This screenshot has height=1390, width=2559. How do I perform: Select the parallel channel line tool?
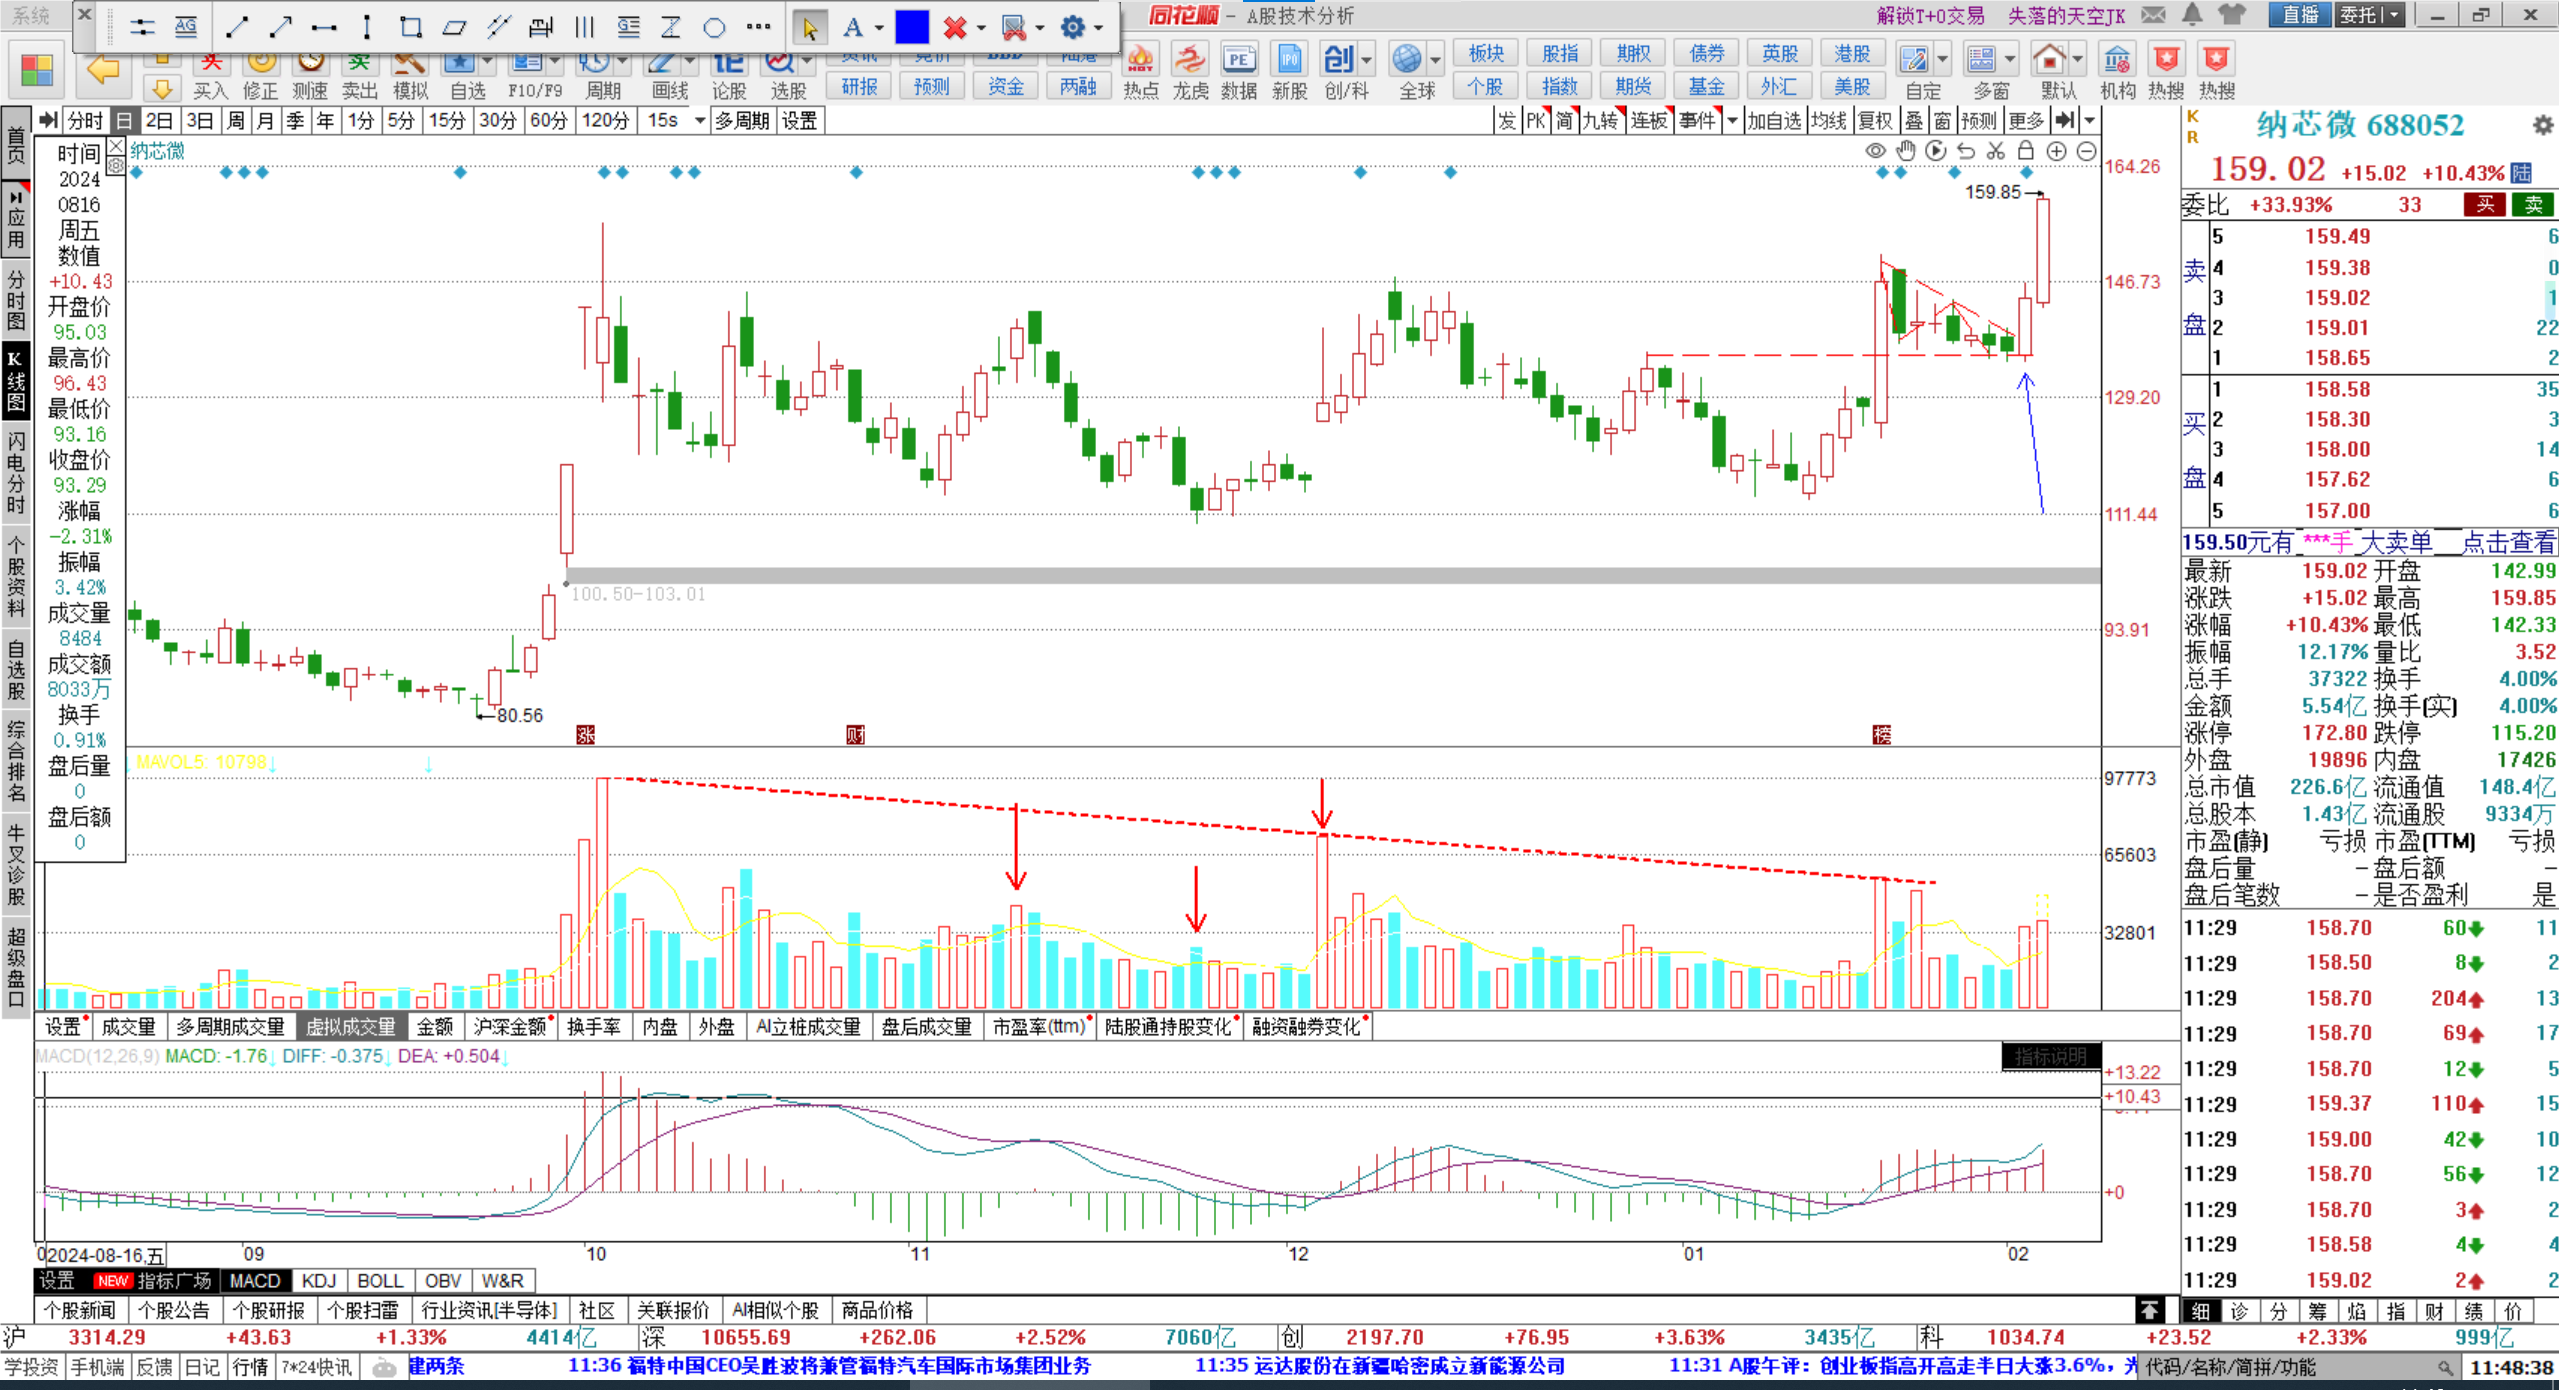[498, 27]
